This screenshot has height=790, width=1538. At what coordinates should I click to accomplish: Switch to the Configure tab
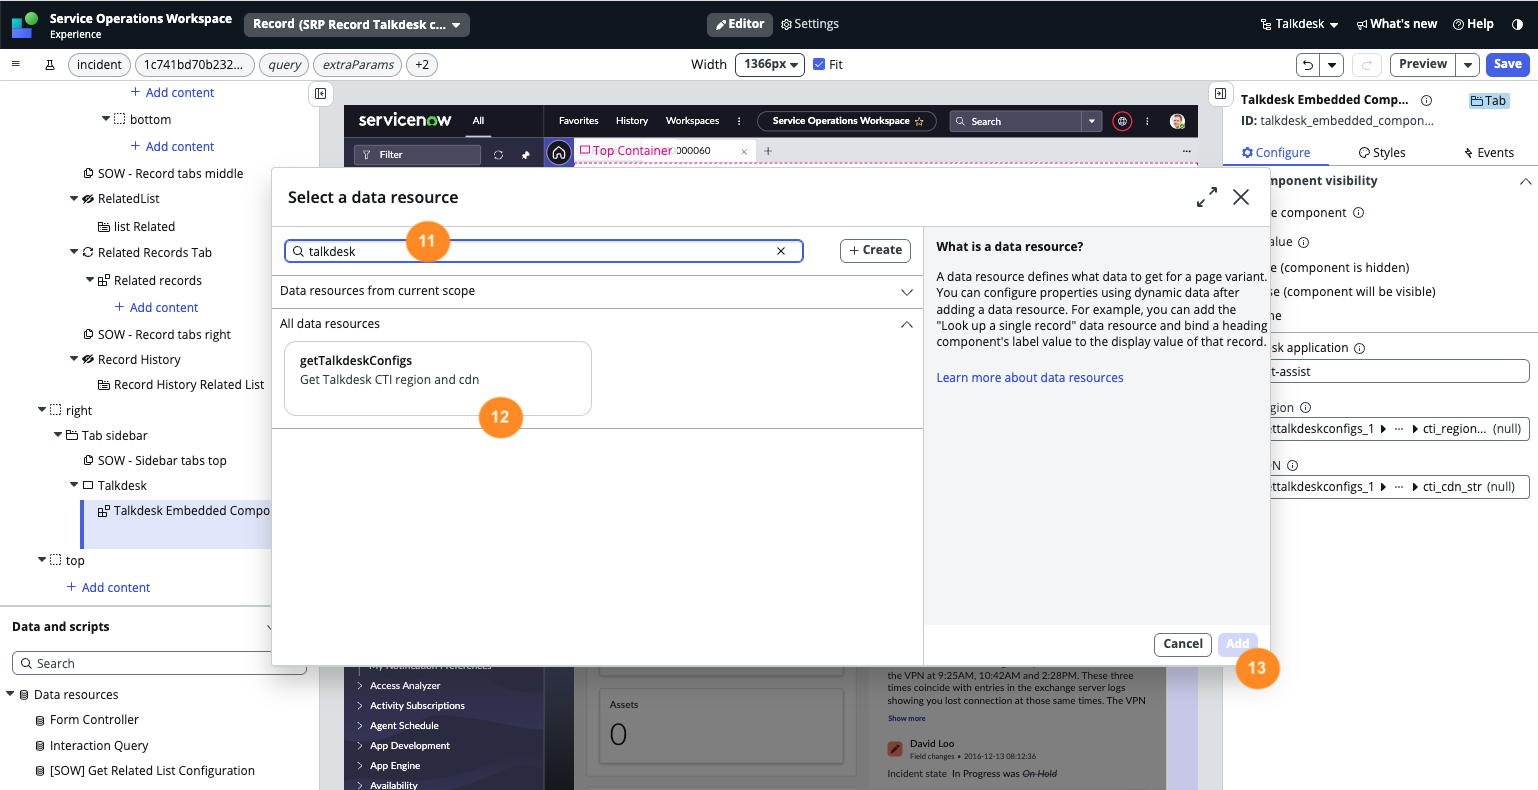1275,153
